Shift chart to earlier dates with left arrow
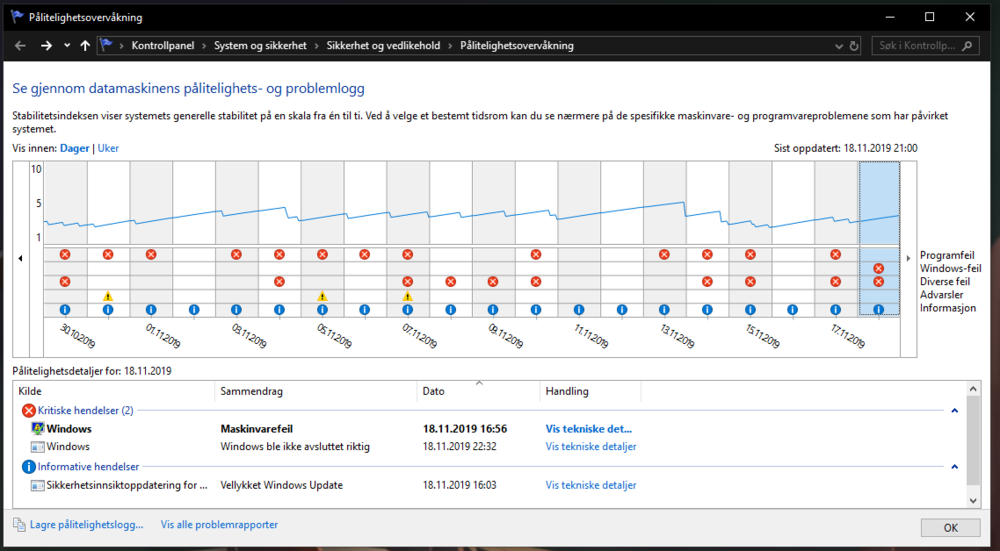The height and width of the screenshot is (551, 1000). (x=20, y=258)
